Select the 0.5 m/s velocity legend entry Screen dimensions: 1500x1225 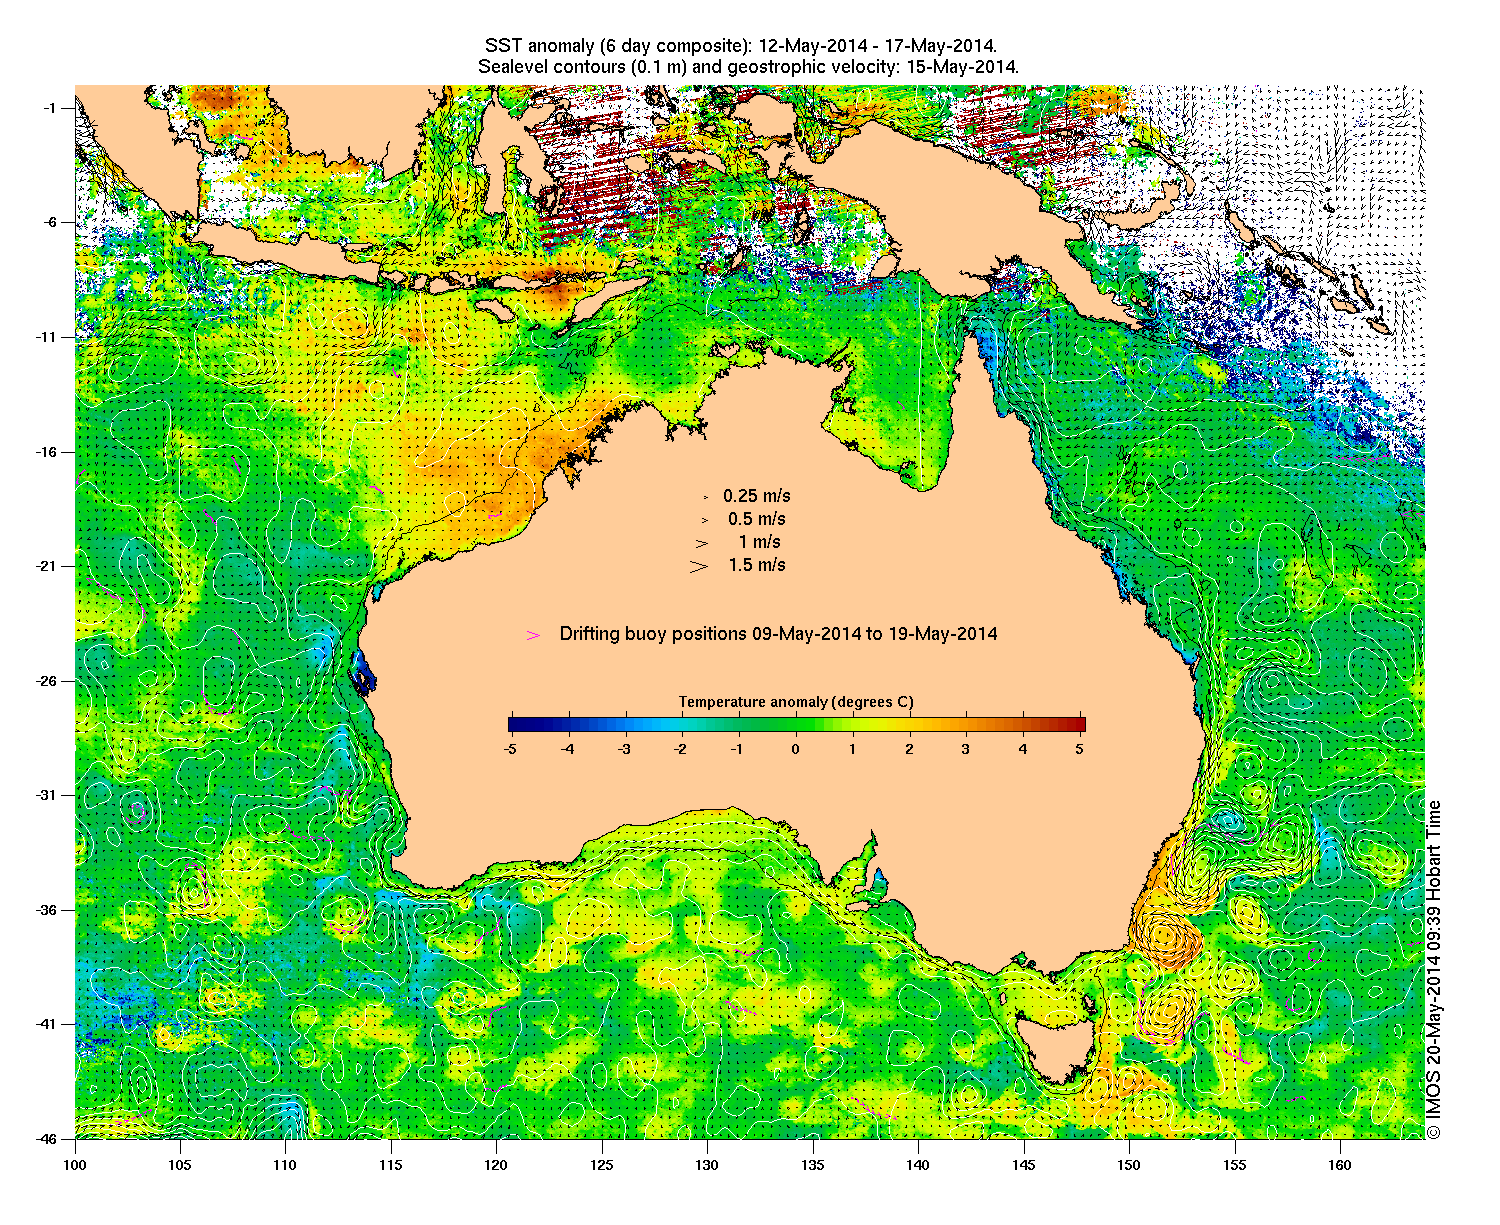click(743, 519)
